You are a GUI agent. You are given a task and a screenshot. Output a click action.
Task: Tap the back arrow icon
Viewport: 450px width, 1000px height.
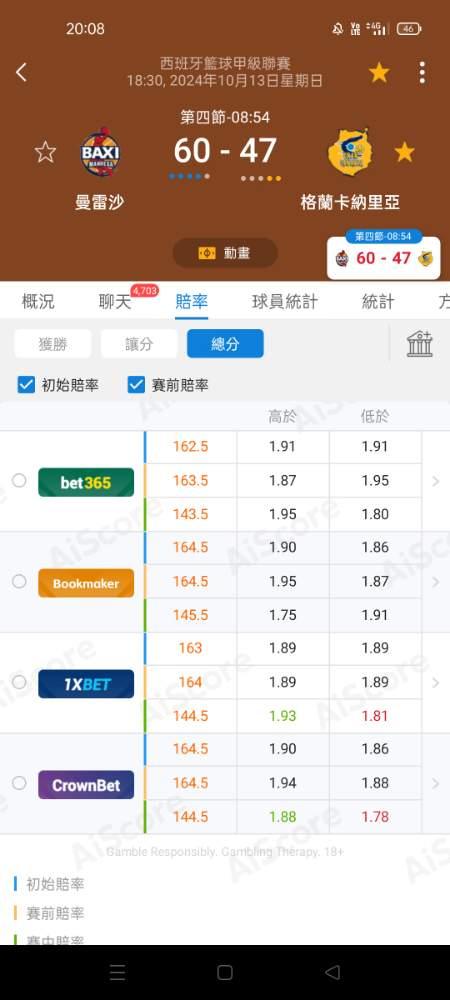point(21,72)
